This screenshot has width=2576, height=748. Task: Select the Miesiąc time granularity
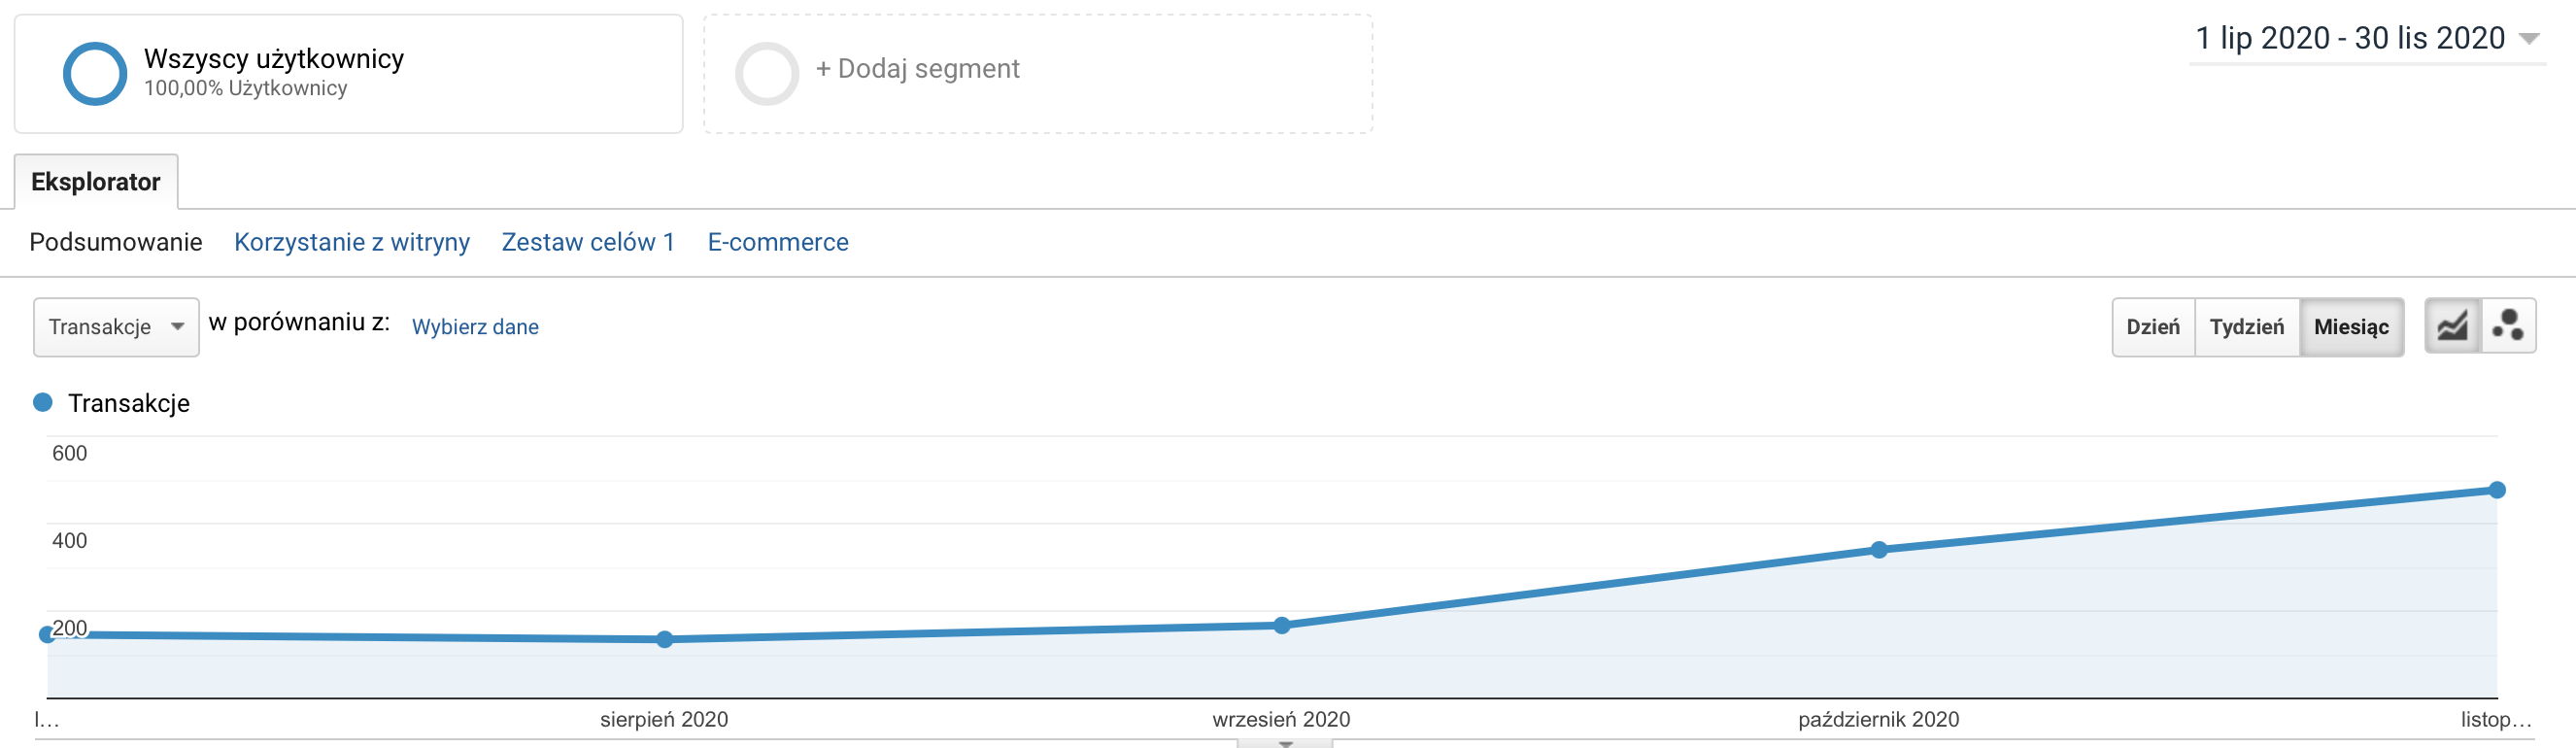[2351, 327]
